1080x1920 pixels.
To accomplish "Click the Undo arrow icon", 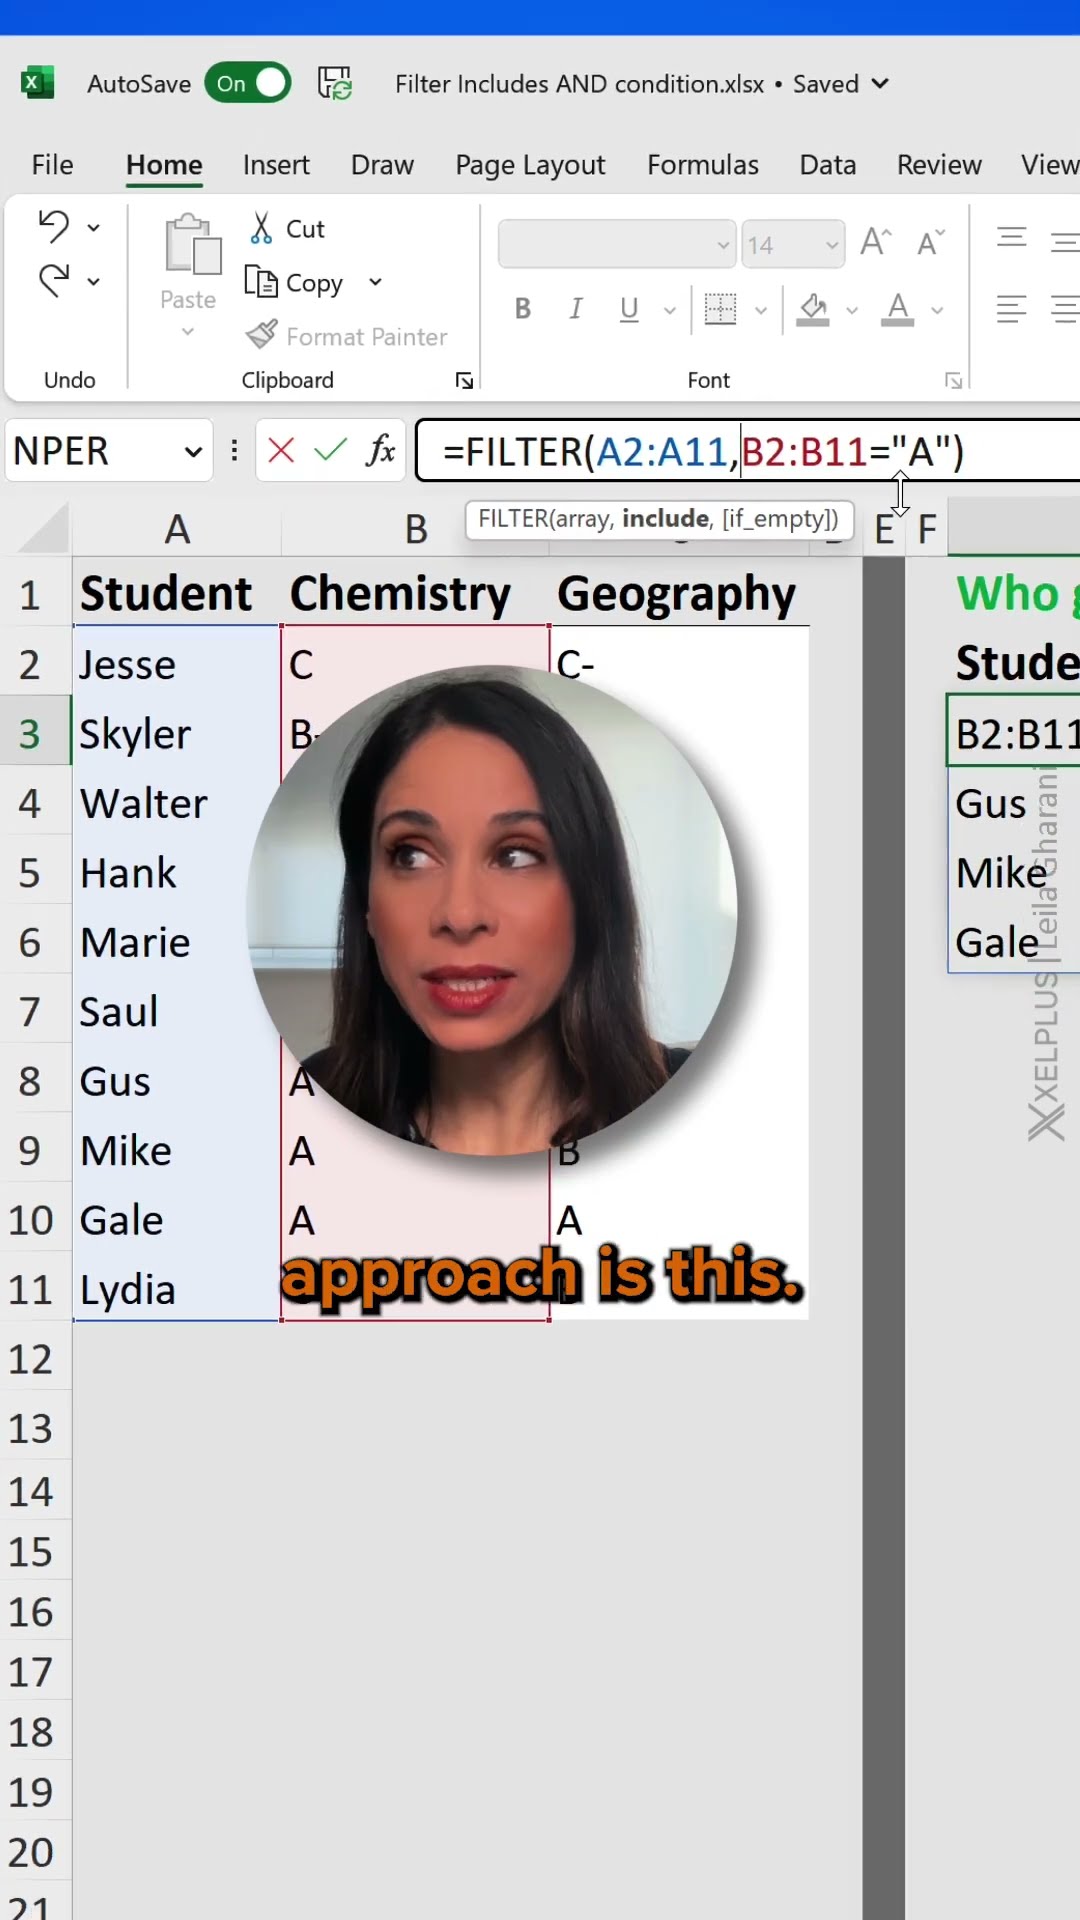I will 54,227.
